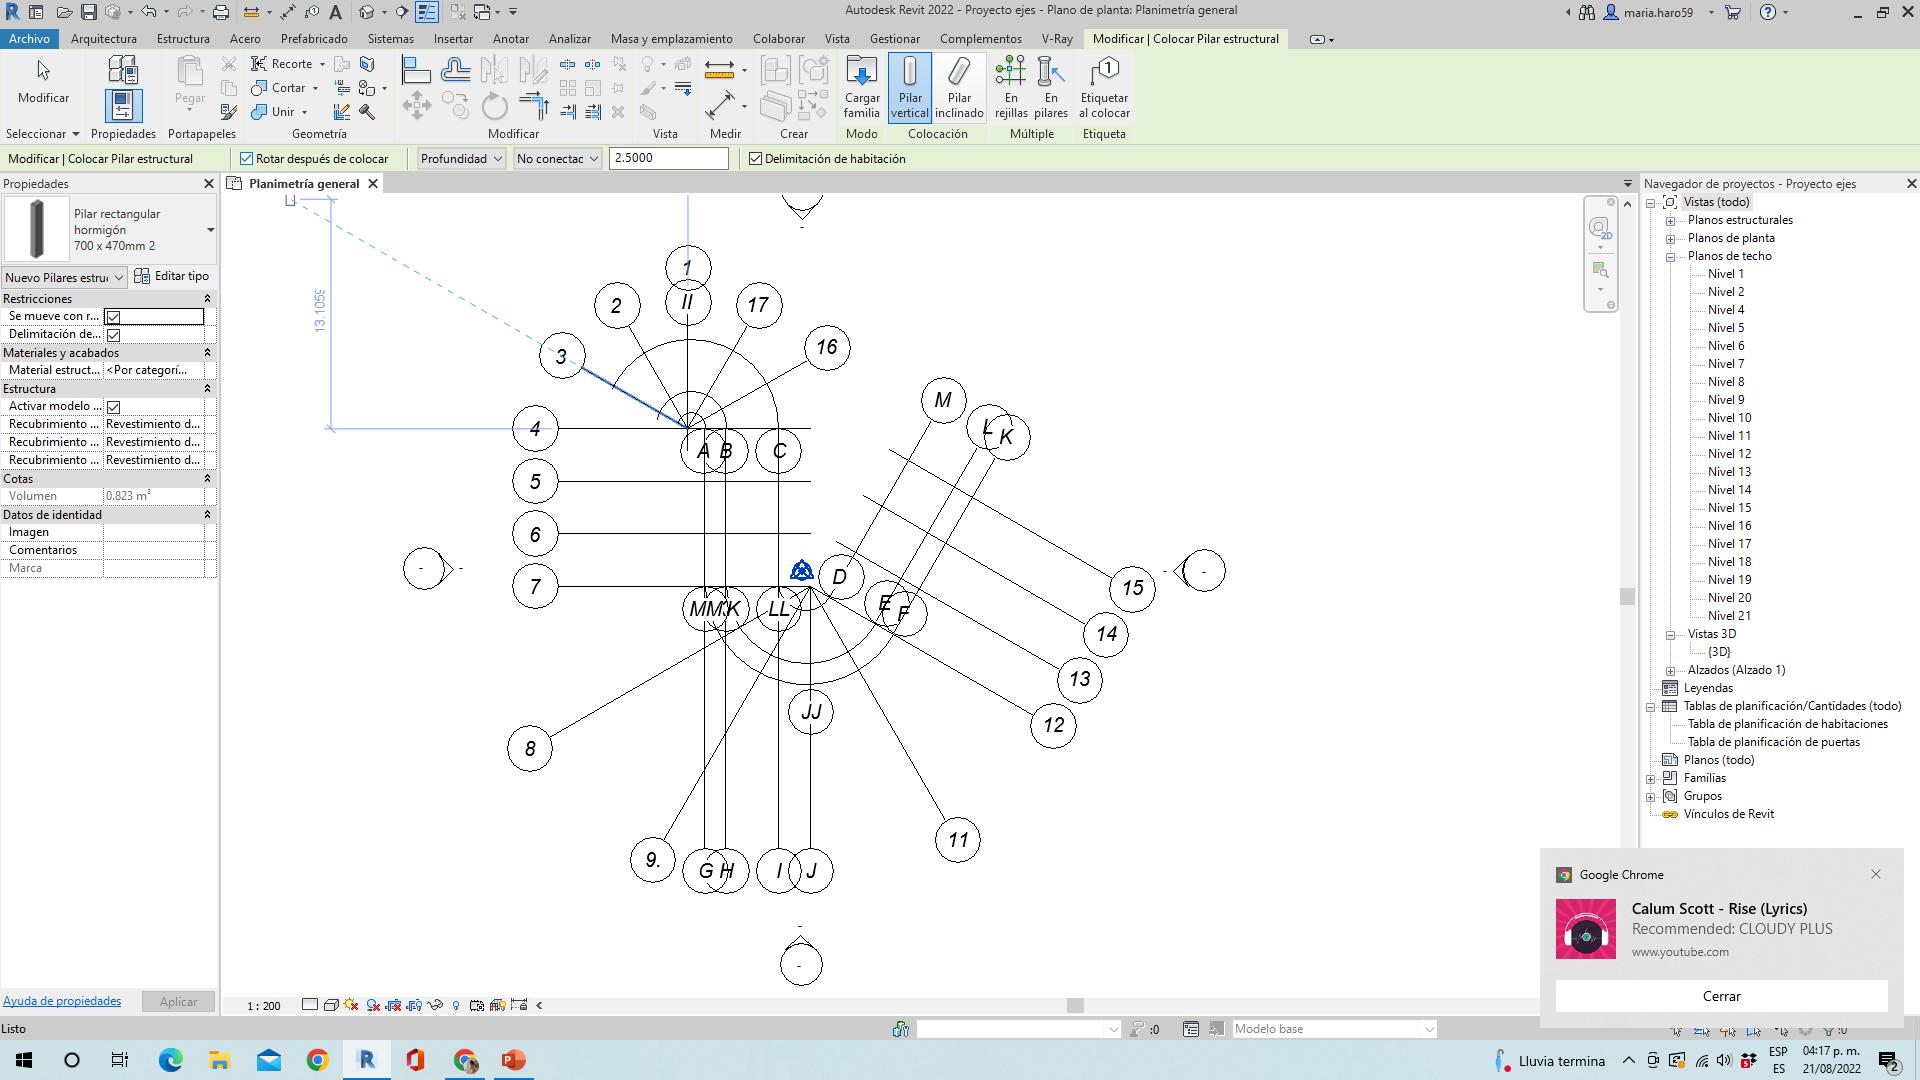Open the Estructura ribbon tab

[x=183, y=39]
